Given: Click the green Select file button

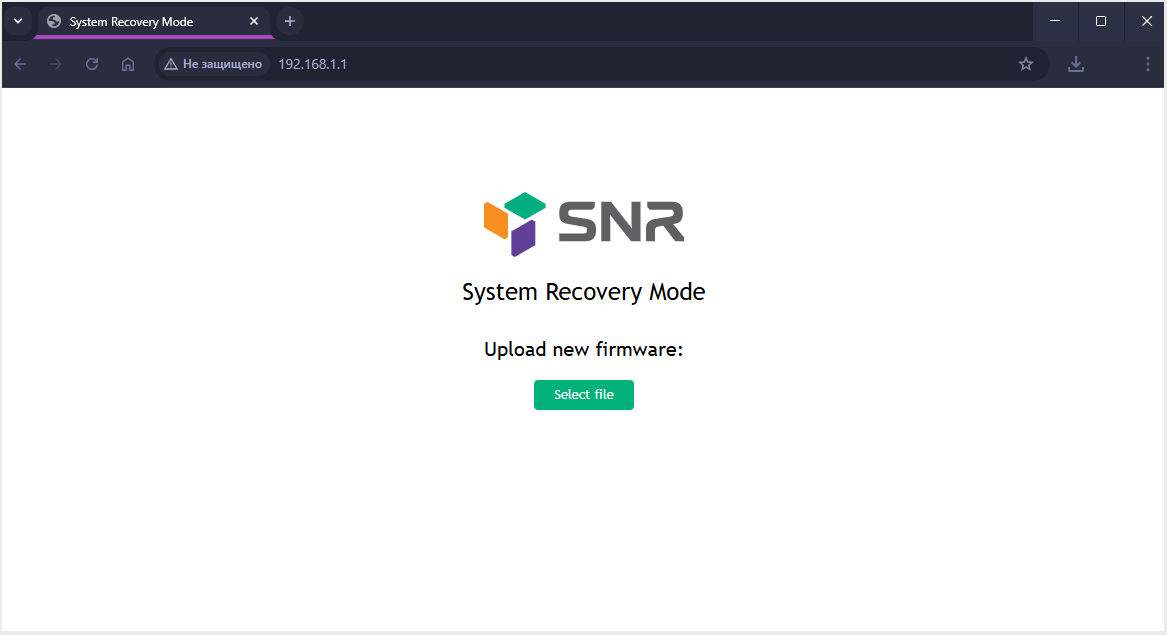Looking at the screenshot, I should pyautogui.click(x=583, y=395).
